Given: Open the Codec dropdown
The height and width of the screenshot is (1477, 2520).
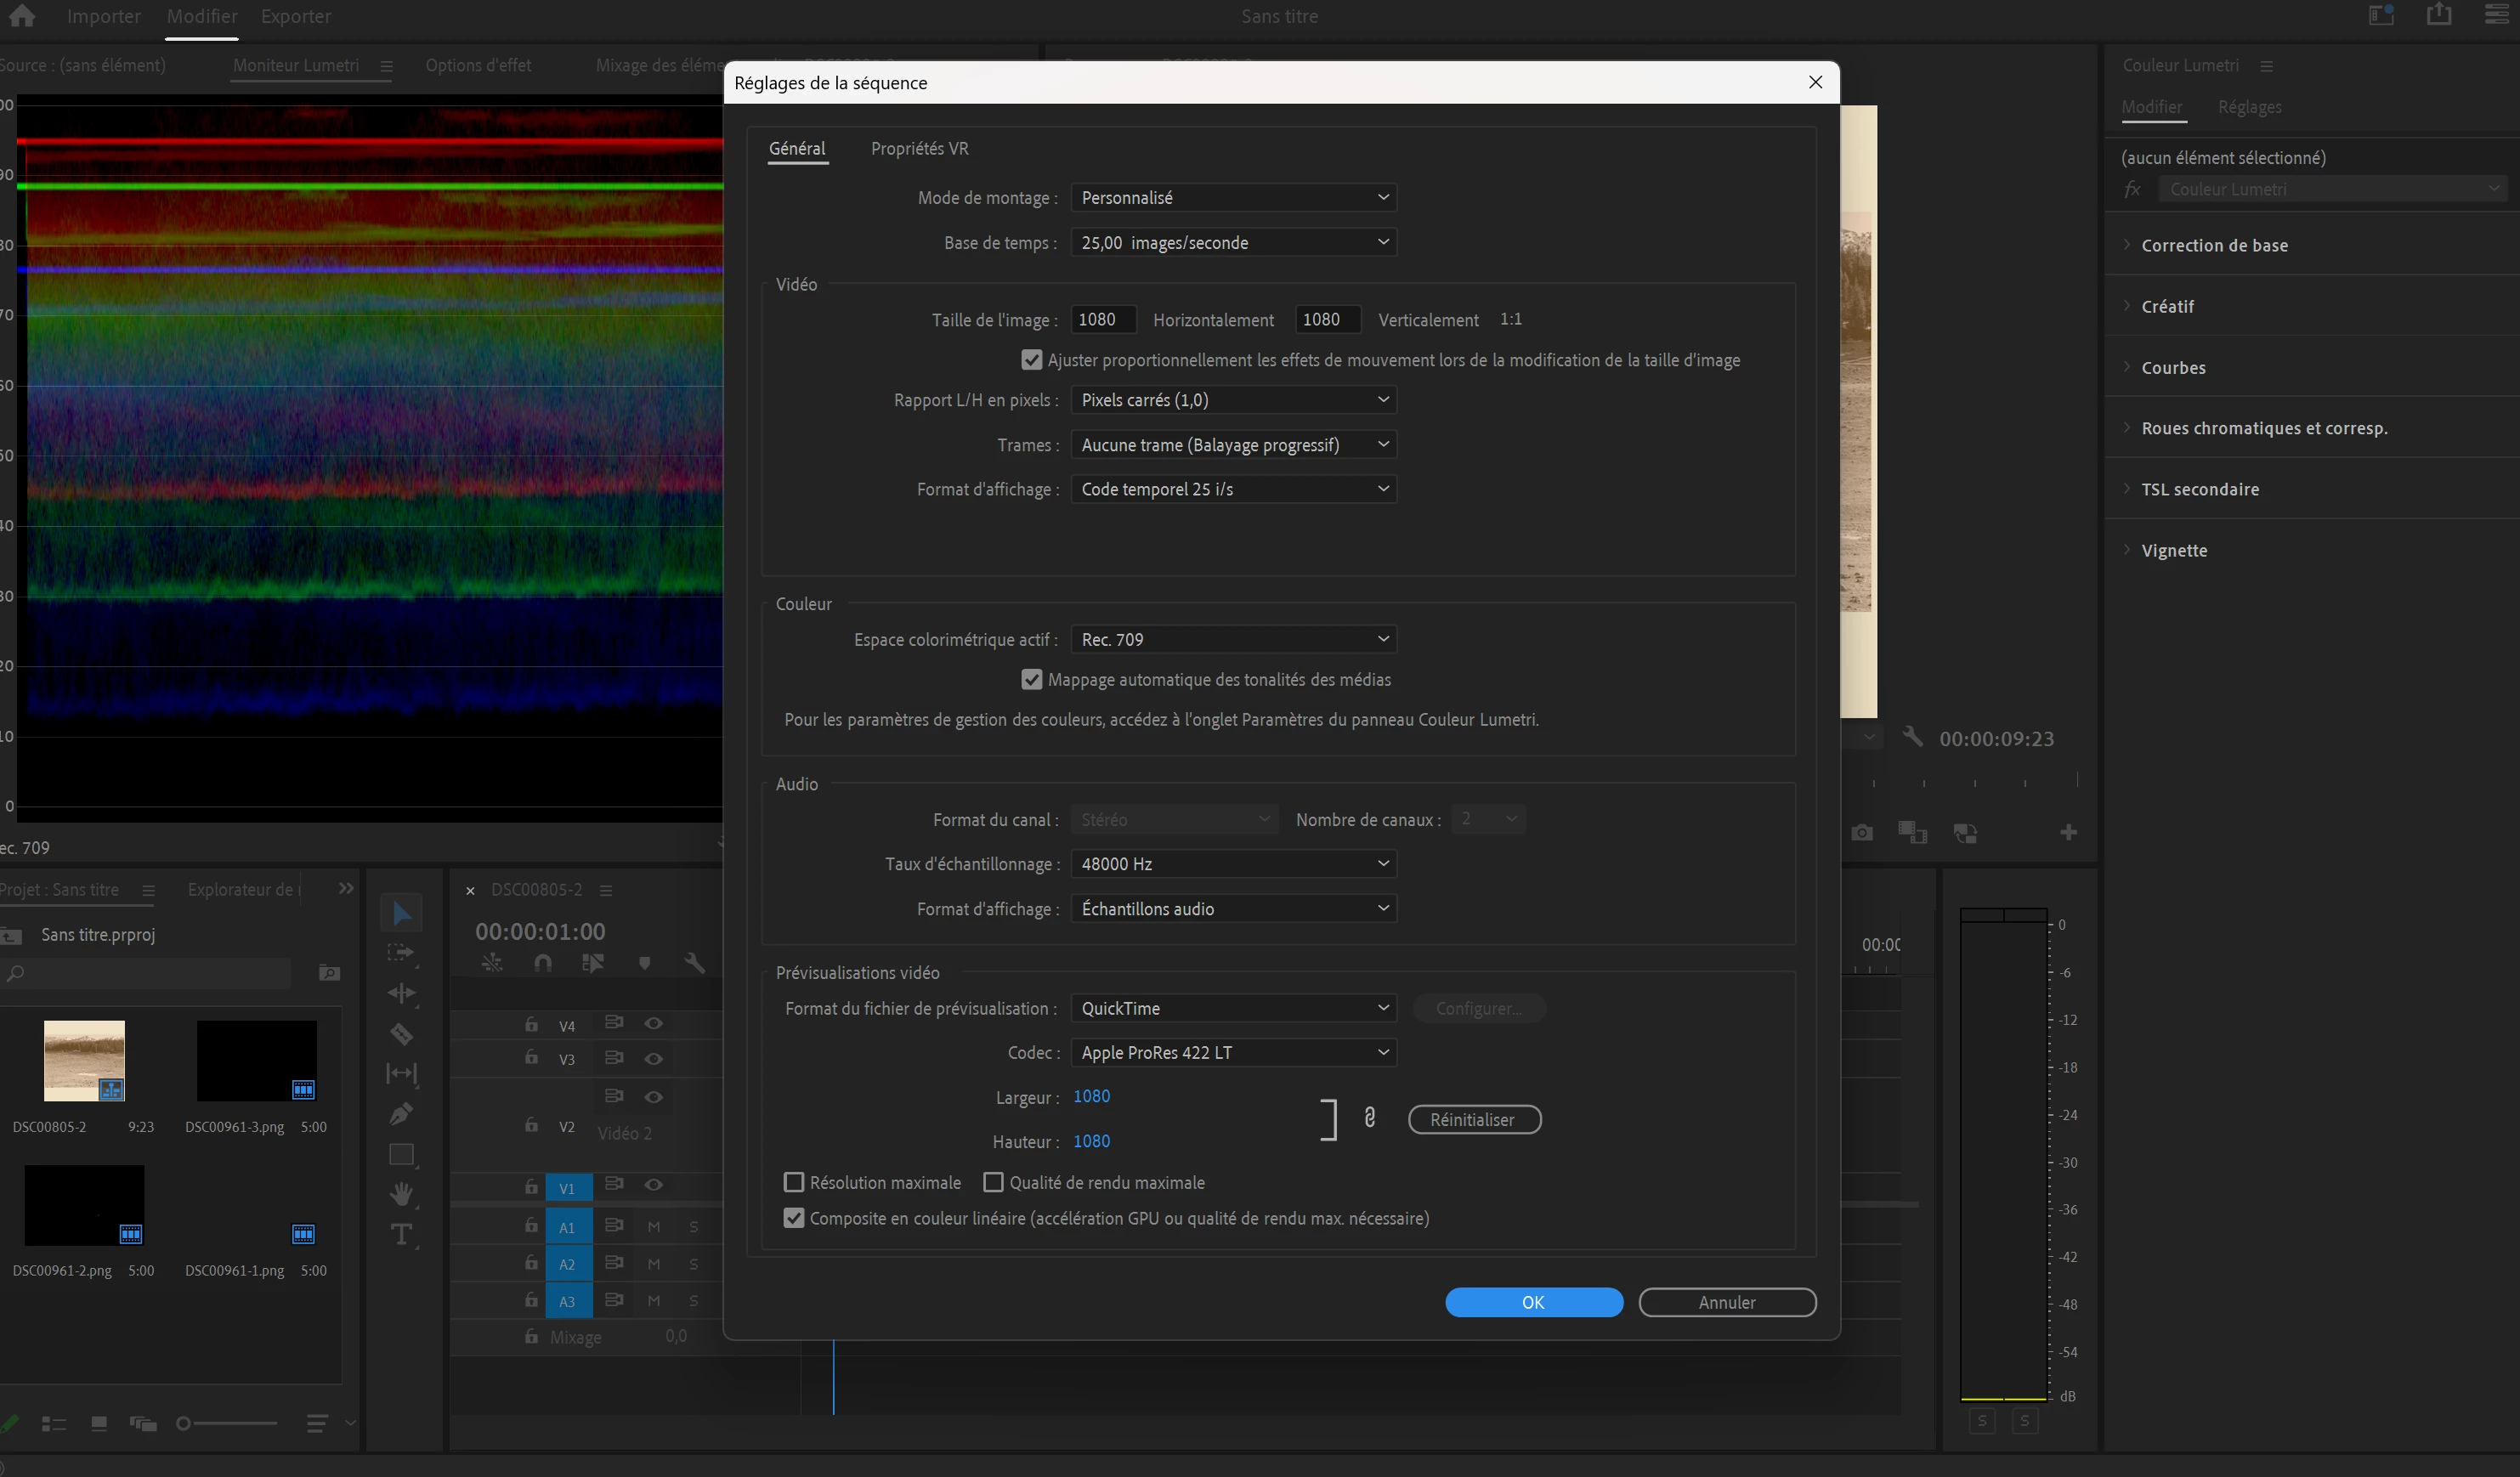Looking at the screenshot, I should click(1233, 1053).
